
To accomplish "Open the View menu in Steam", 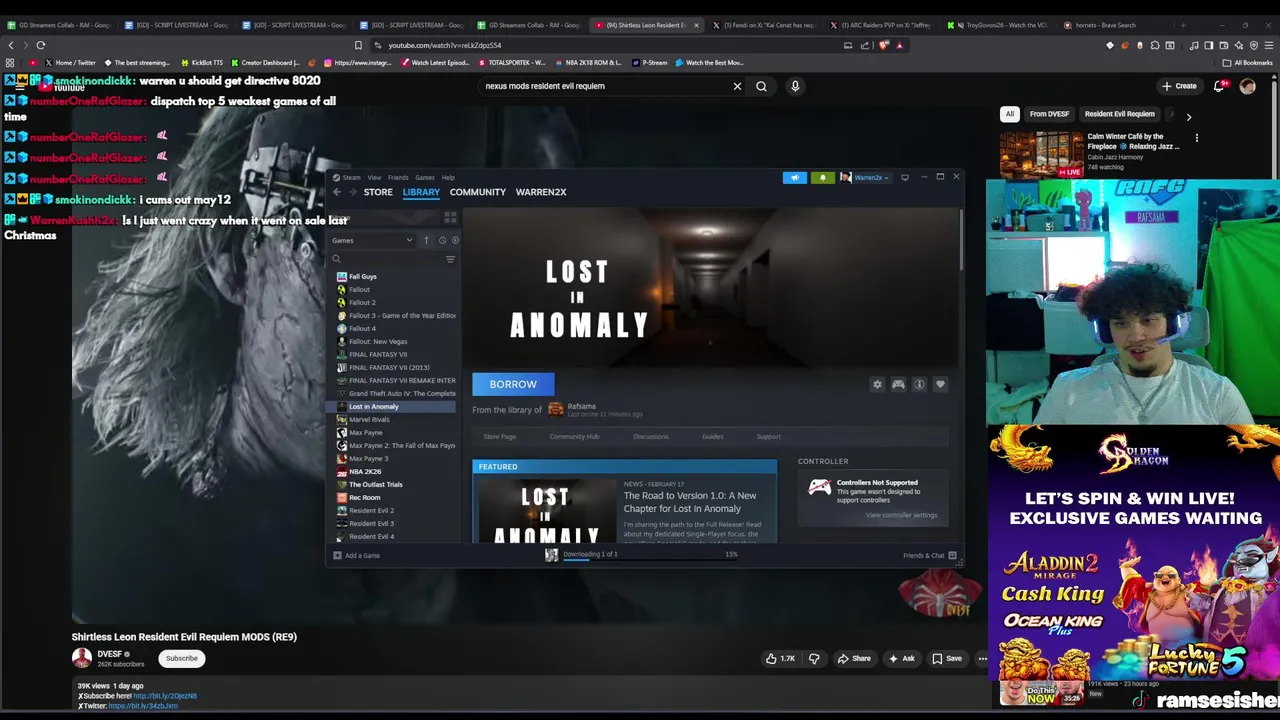I will [x=374, y=177].
